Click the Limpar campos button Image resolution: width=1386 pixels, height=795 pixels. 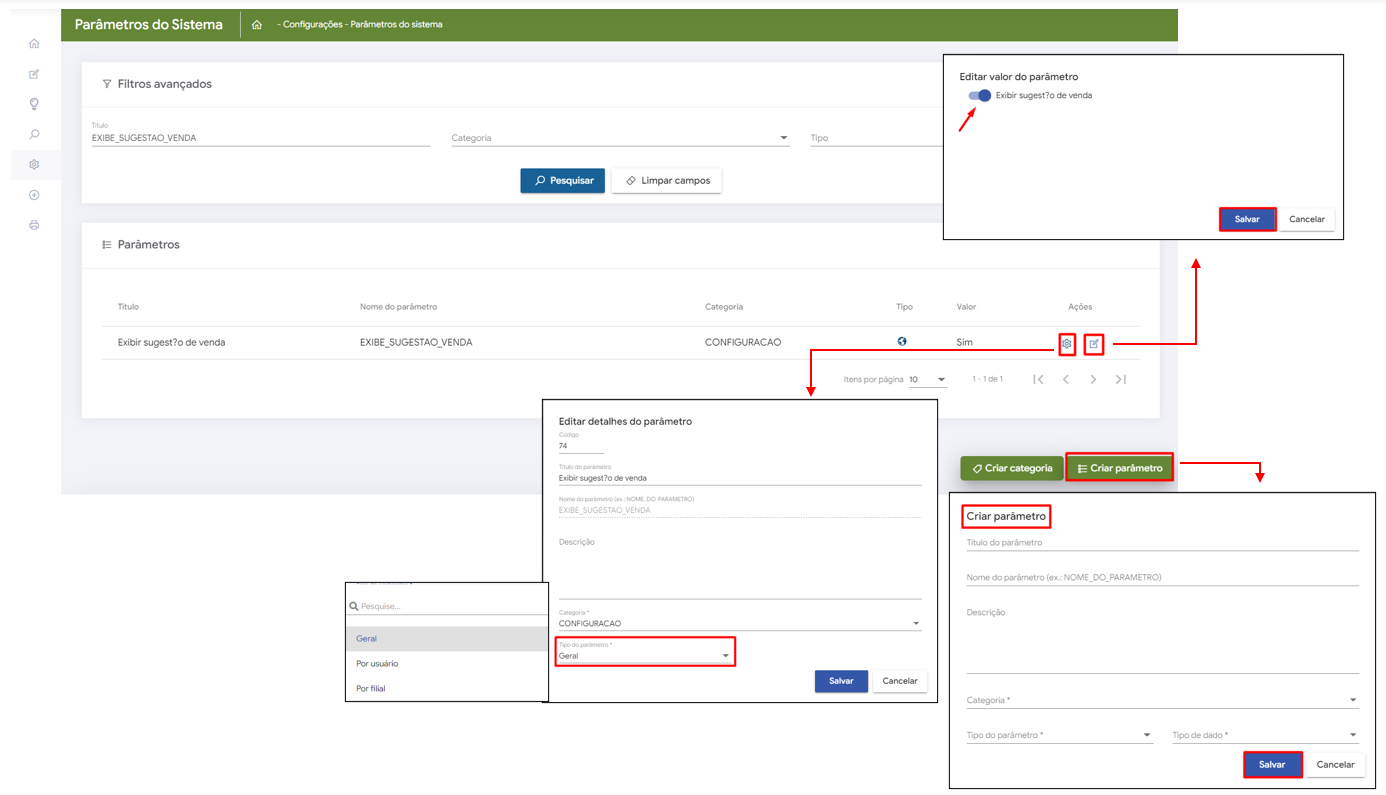click(x=667, y=181)
